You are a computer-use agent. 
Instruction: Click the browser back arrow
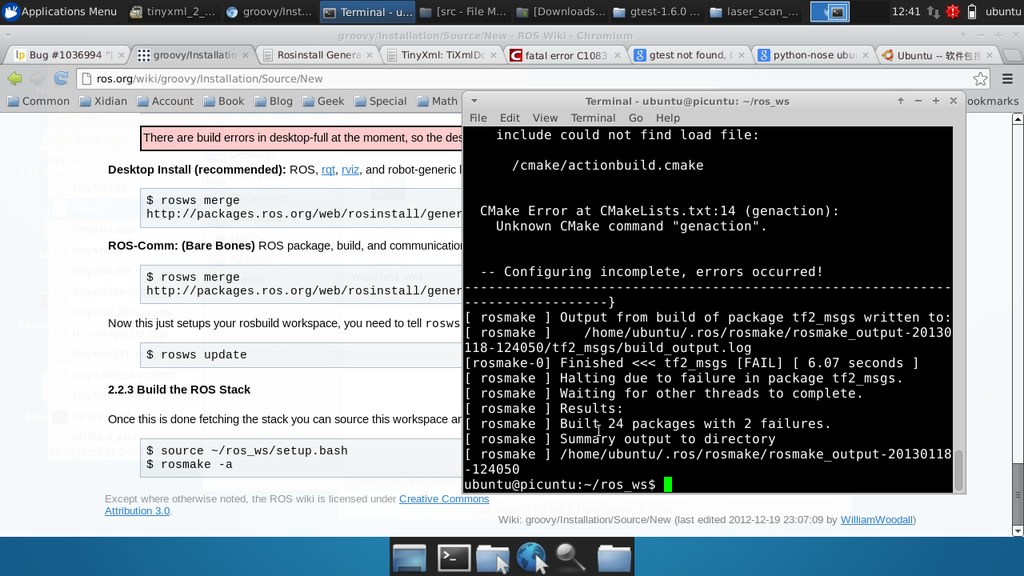click(14, 78)
